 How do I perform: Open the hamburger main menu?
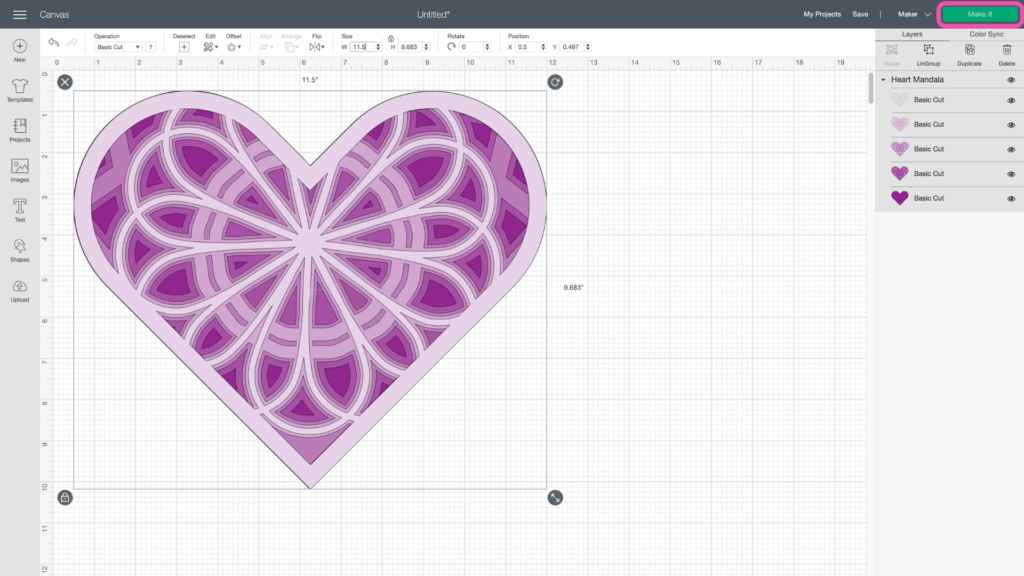[20, 14]
